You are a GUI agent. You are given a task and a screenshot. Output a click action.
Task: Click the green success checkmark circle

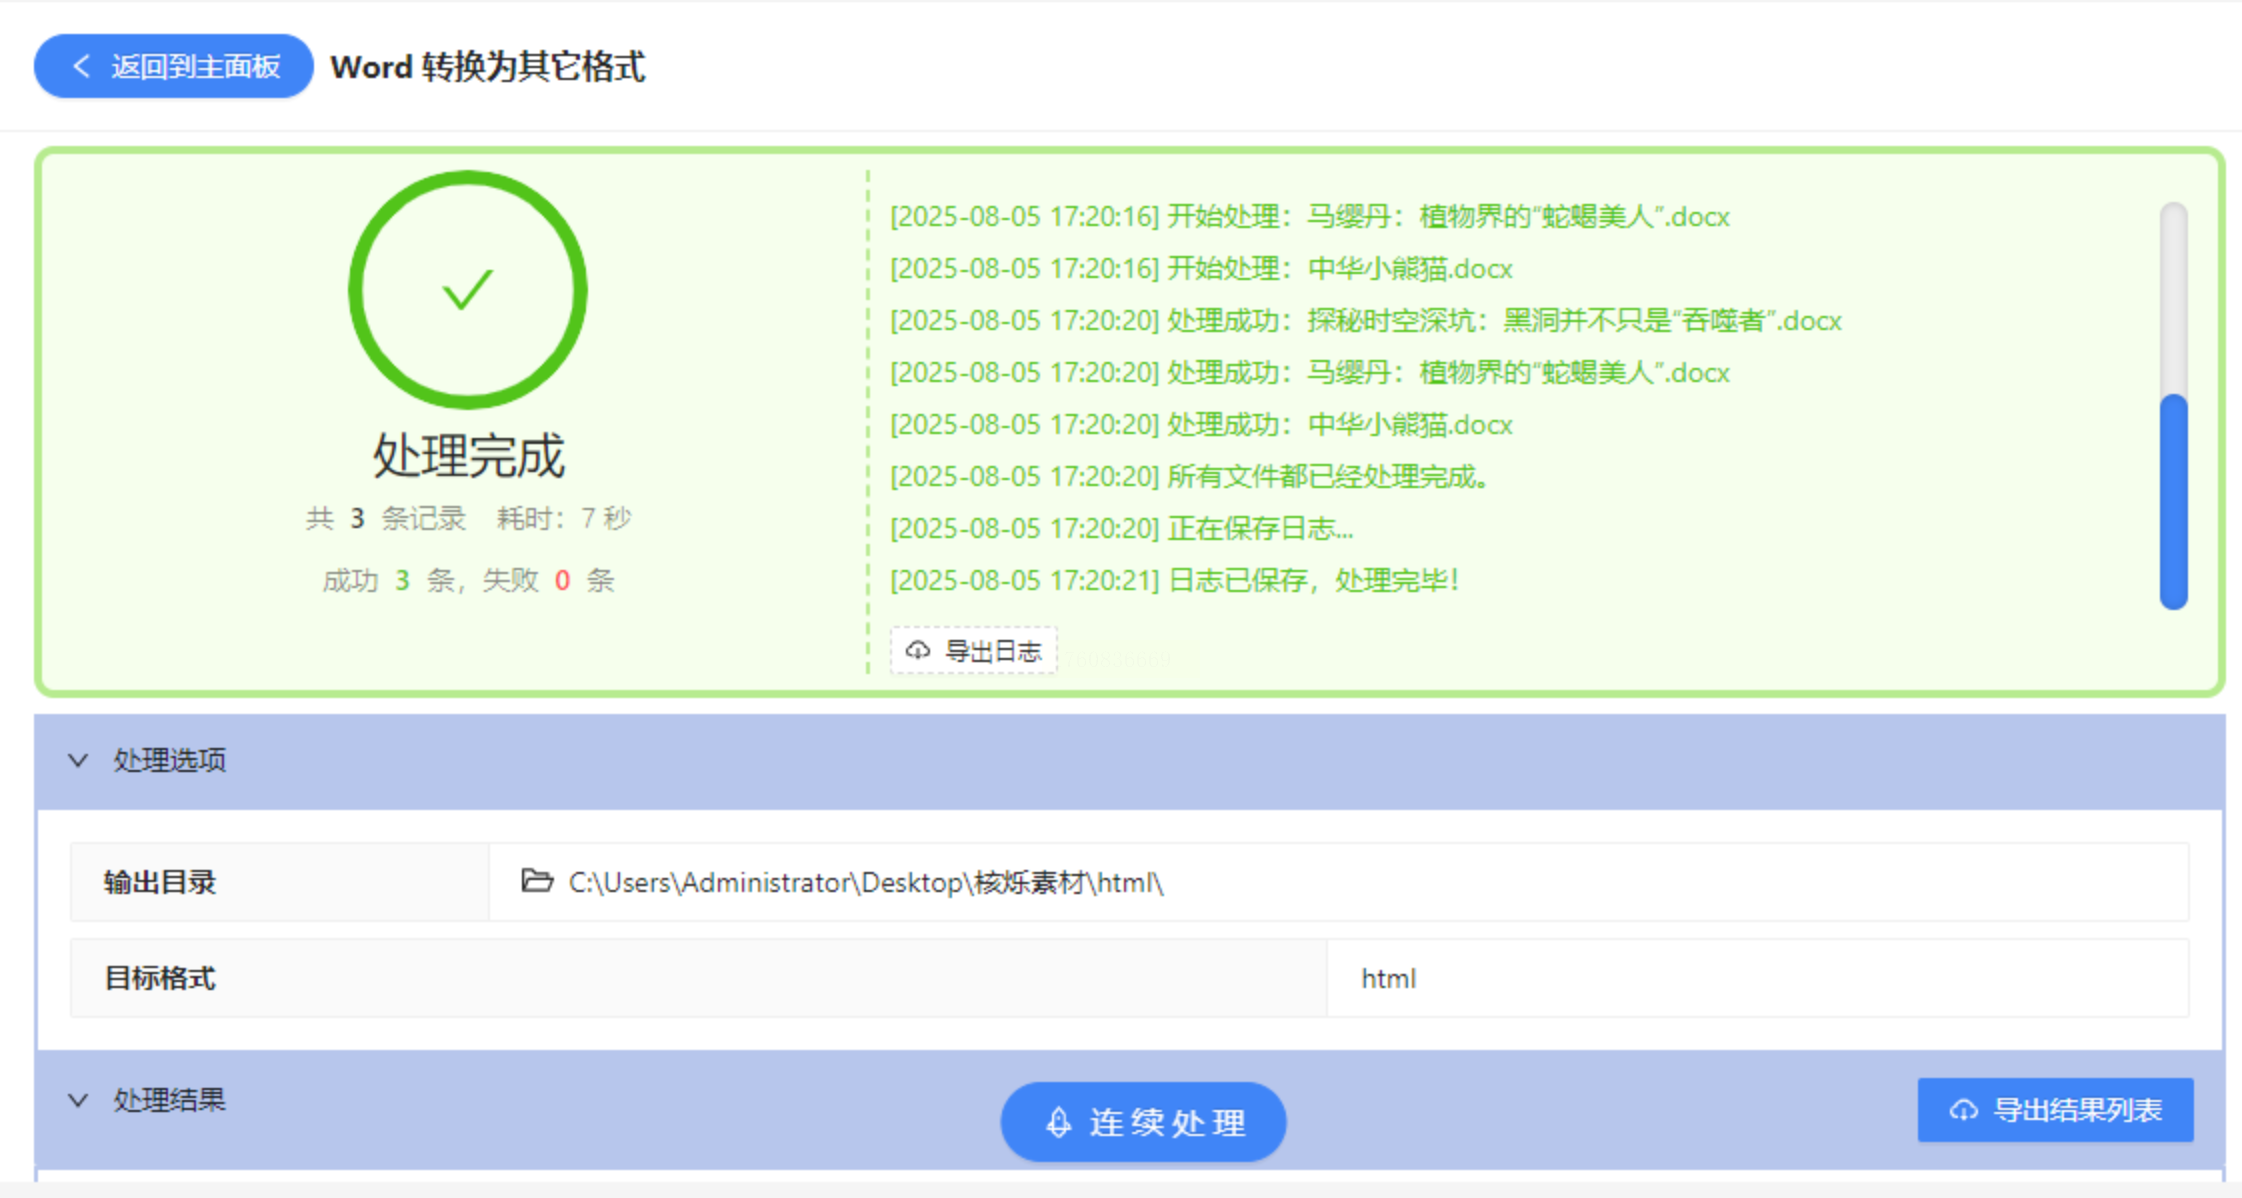[467, 290]
